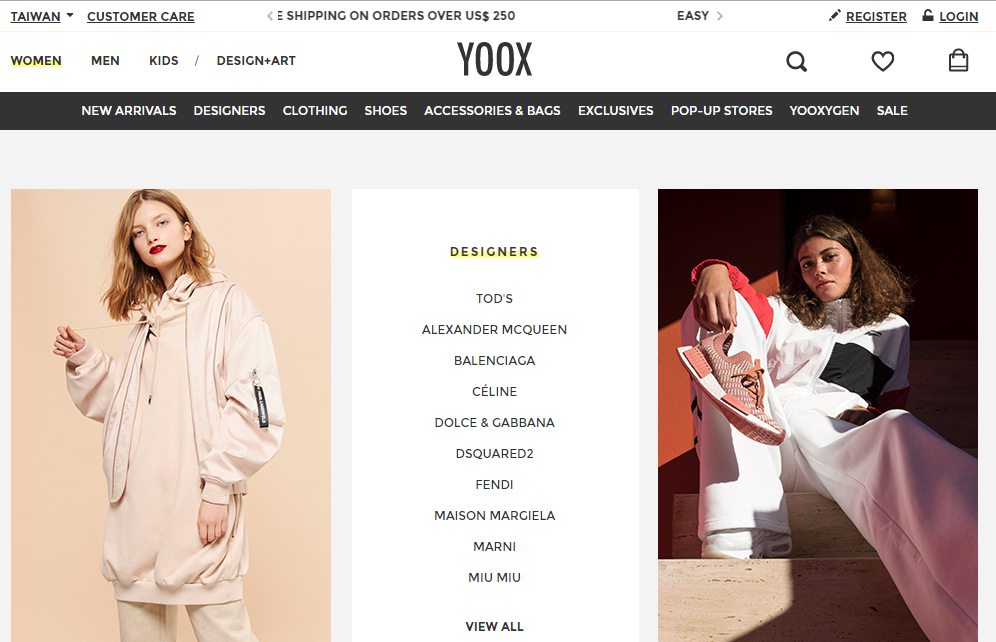Open the shopping bag icon
Viewport: 996px width, 642px height.
(x=958, y=60)
